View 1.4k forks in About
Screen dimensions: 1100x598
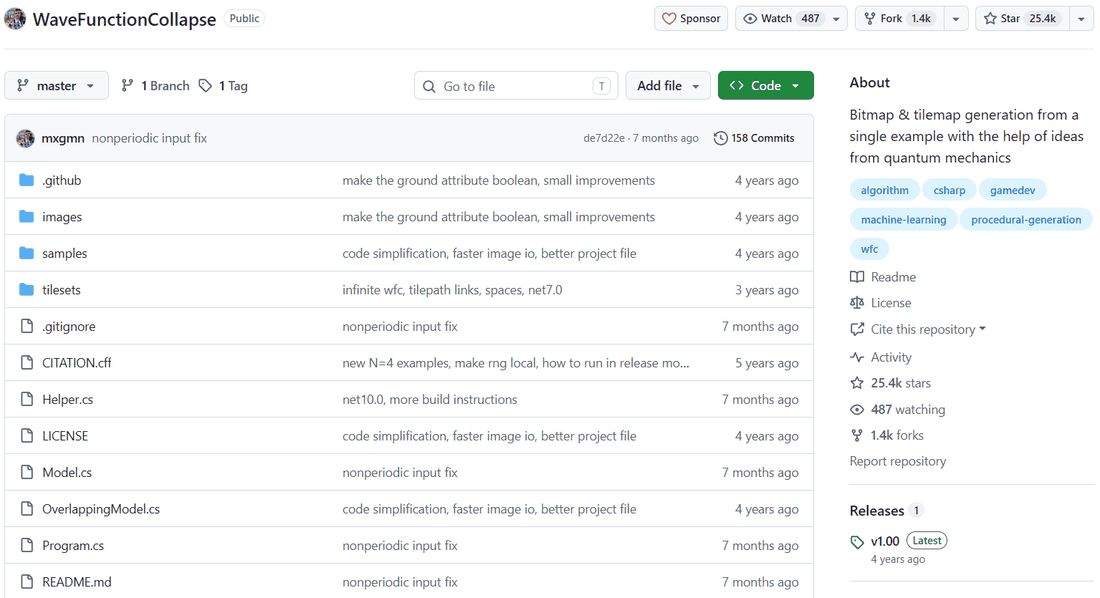coord(887,435)
